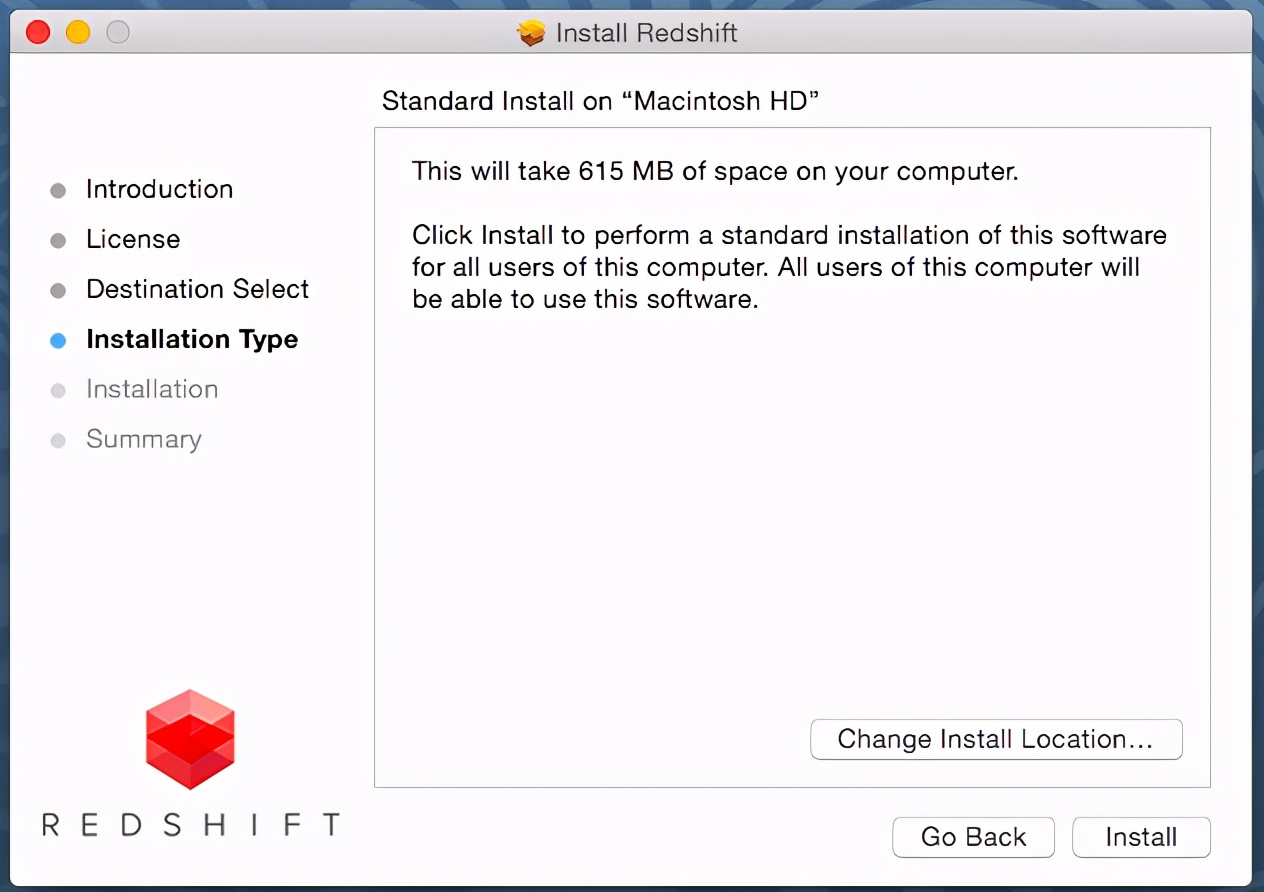This screenshot has height=892, width=1264.
Task: Click the blue bullet beside Installation Type
Action: (x=58, y=340)
